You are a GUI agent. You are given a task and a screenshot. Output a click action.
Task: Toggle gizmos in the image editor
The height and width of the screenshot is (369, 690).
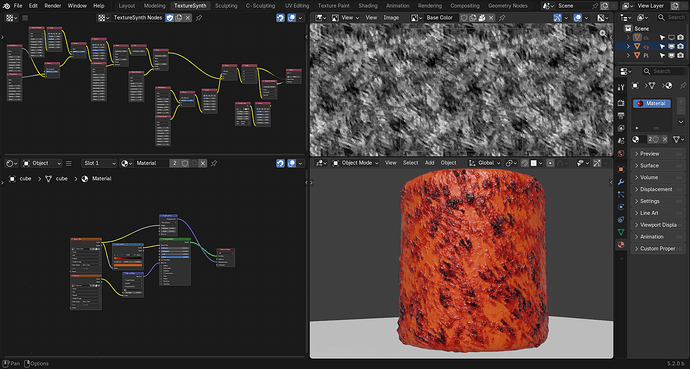(558, 18)
